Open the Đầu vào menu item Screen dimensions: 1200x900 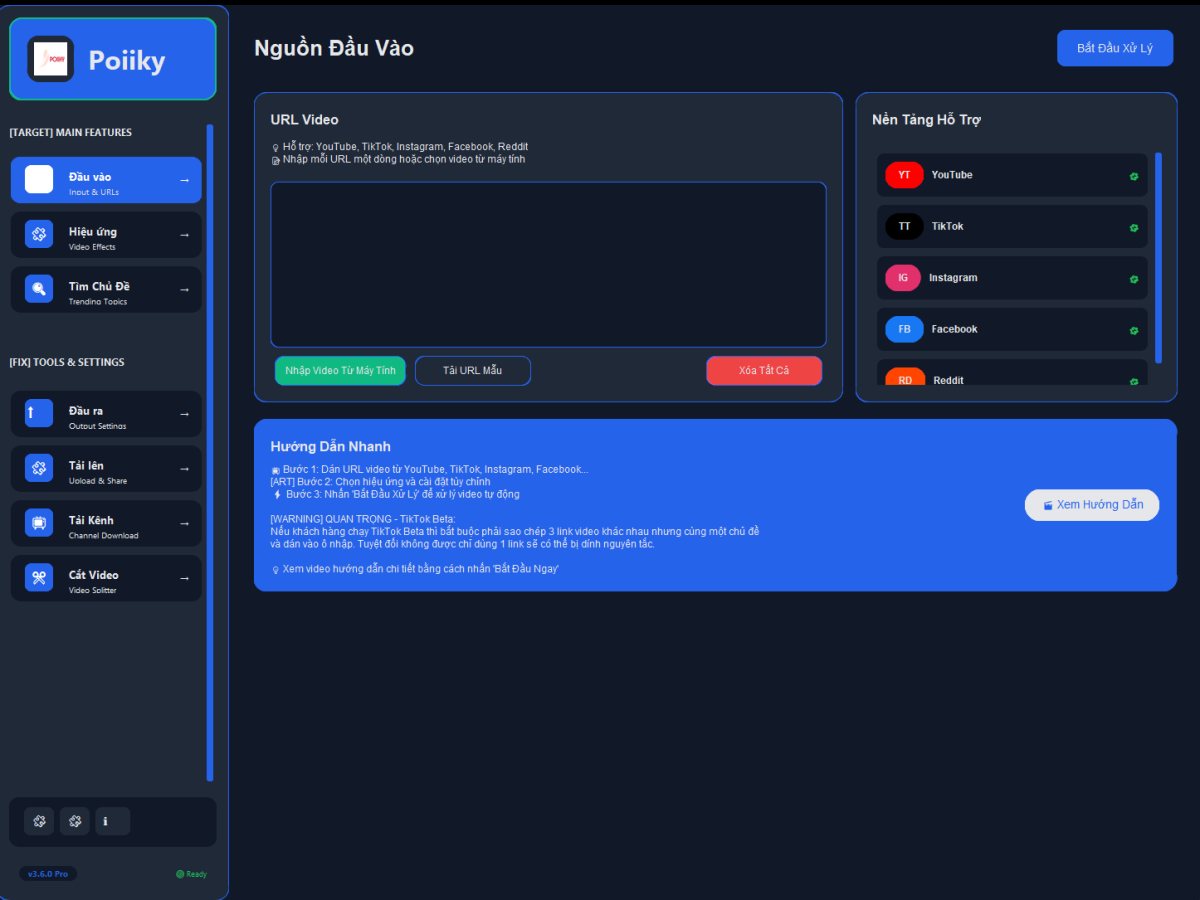106,180
